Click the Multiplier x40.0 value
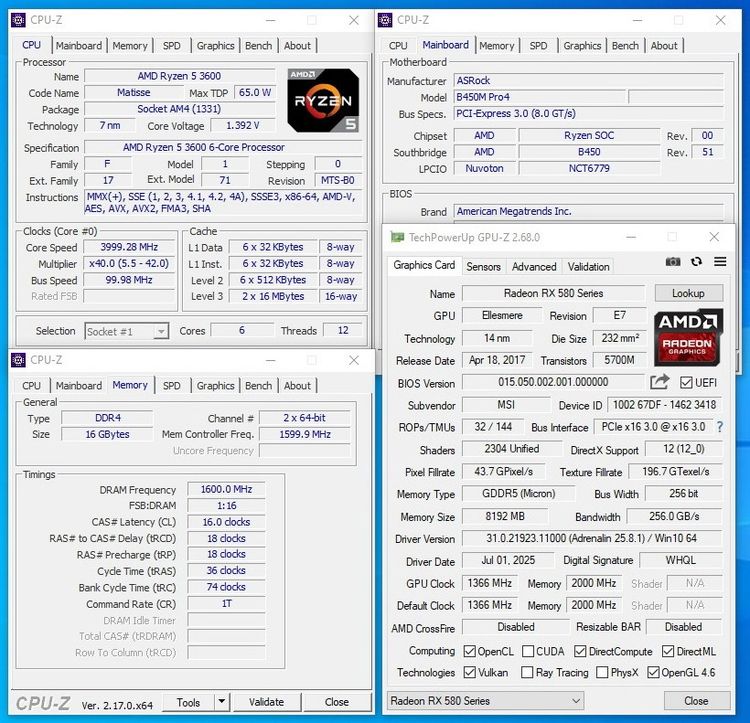Viewport: 750px width, 723px height. (x=129, y=263)
